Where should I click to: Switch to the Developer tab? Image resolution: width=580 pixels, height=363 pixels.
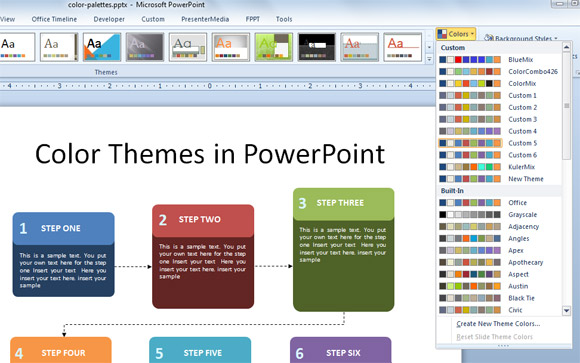tap(109, 19)
